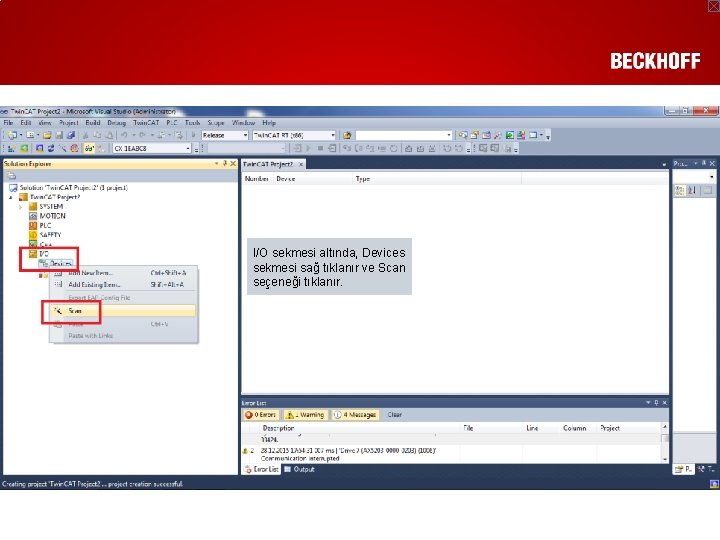Click the blue Config Mode icon

[39, 148]
